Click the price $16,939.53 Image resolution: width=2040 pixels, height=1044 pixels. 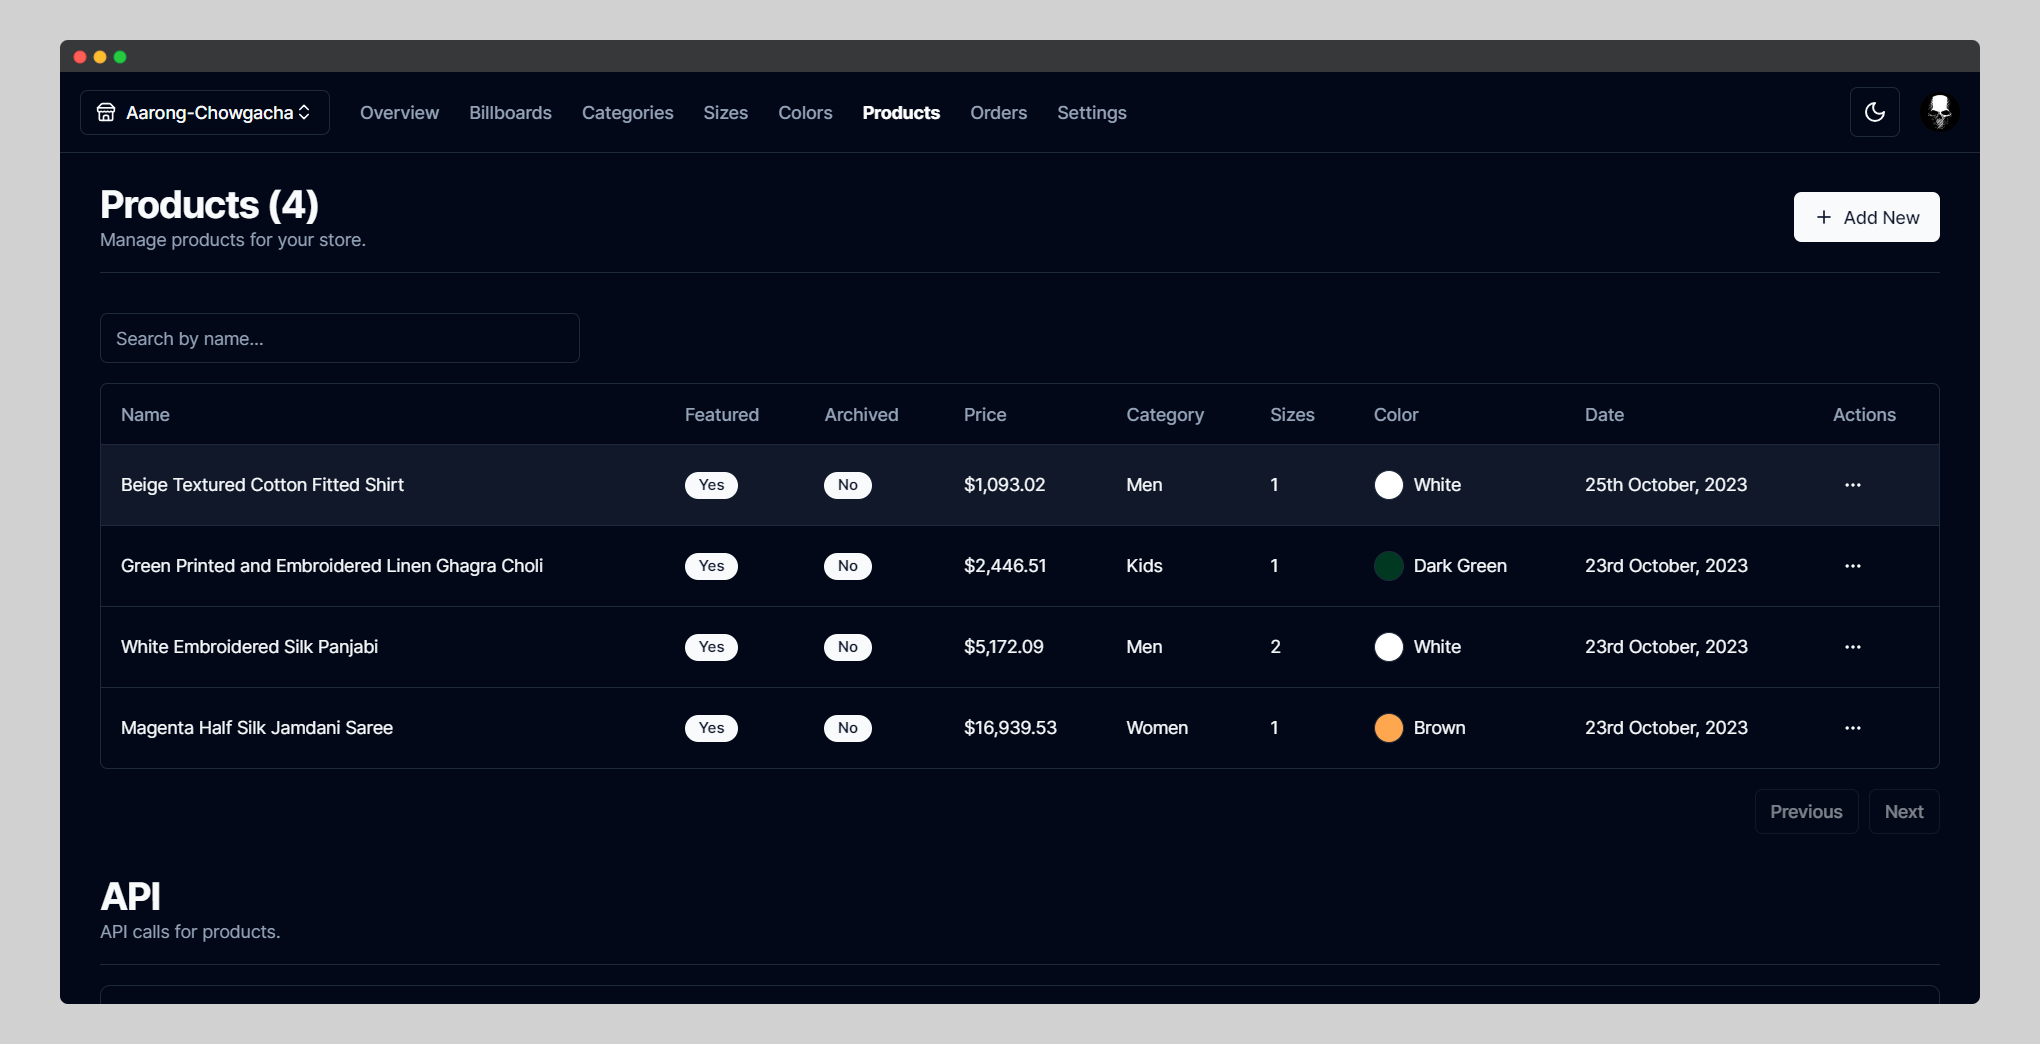[x=1010, y=728]
